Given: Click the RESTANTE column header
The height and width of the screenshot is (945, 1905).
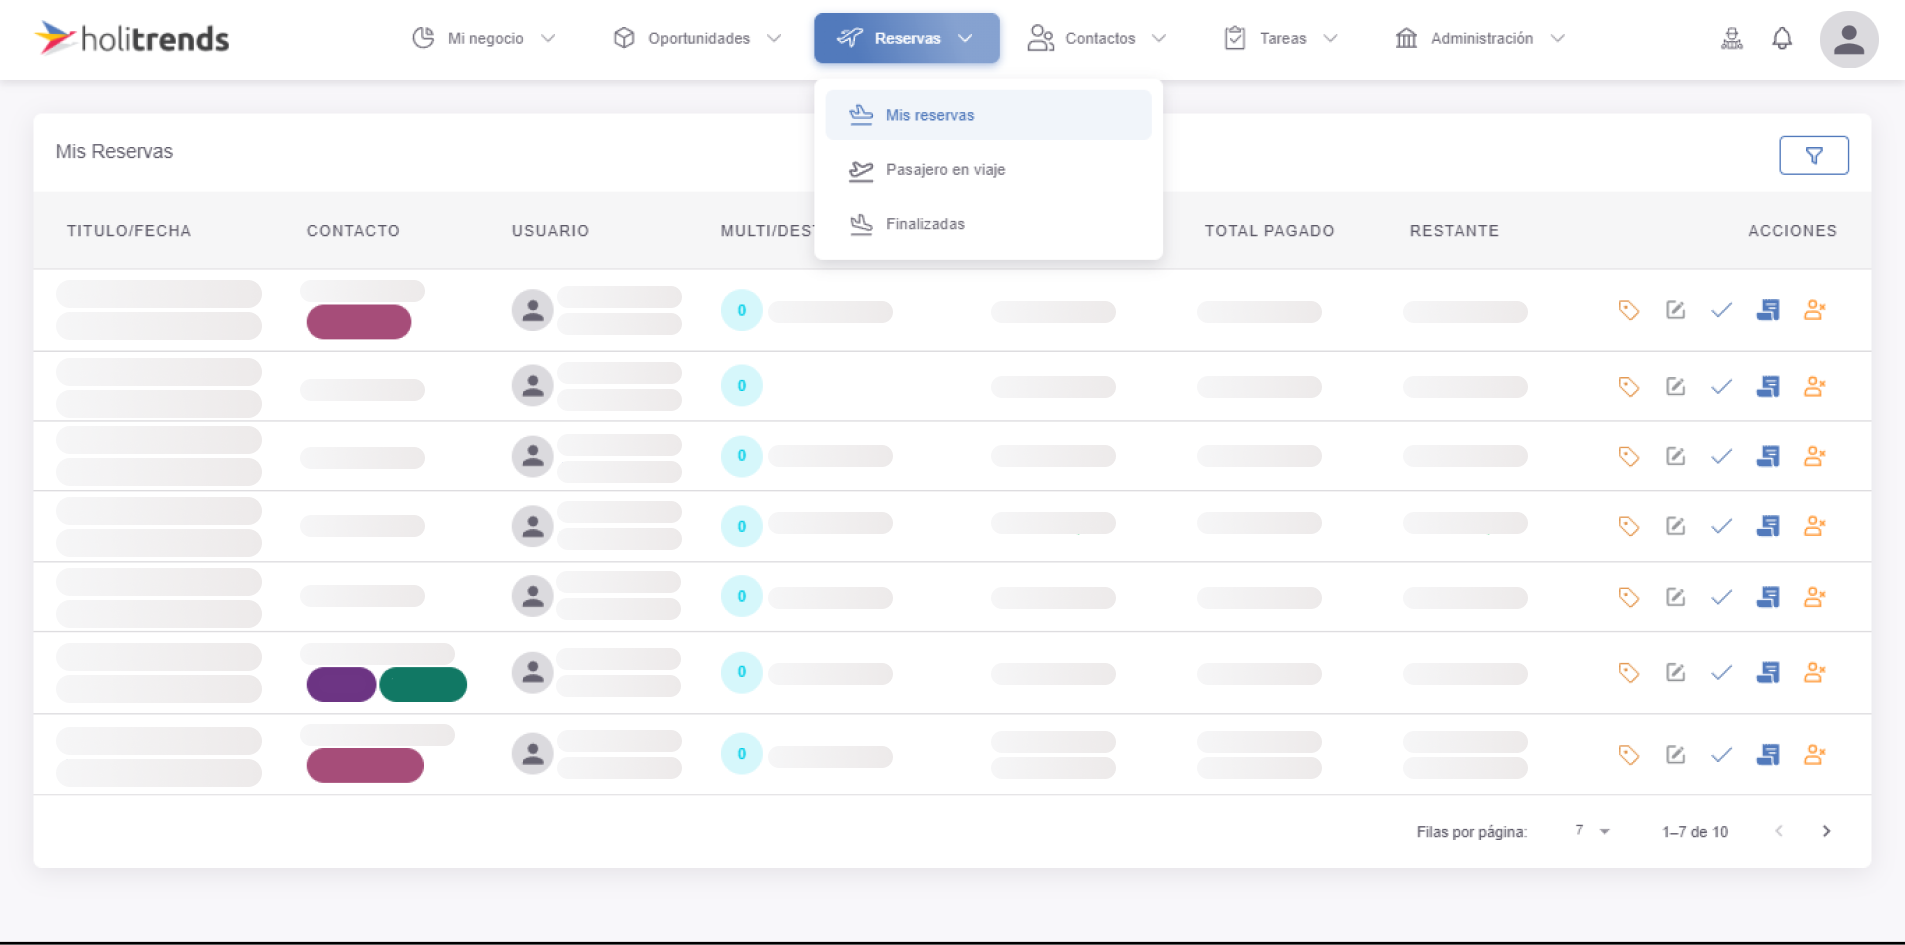Looking at the screenshot, I should click(1454, 231).
